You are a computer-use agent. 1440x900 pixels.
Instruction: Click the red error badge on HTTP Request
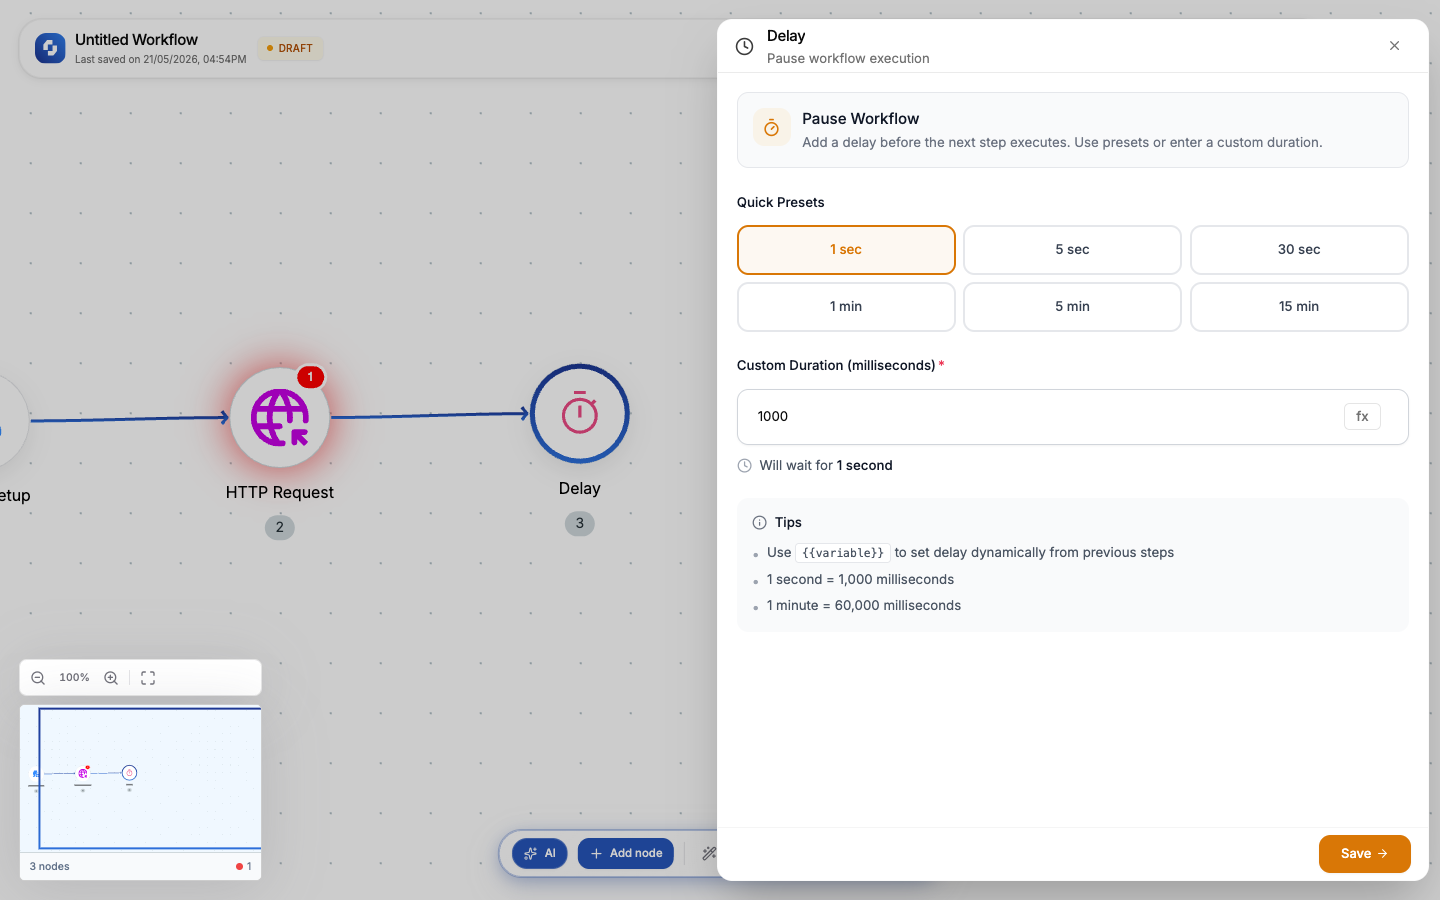tap(310, 377)
